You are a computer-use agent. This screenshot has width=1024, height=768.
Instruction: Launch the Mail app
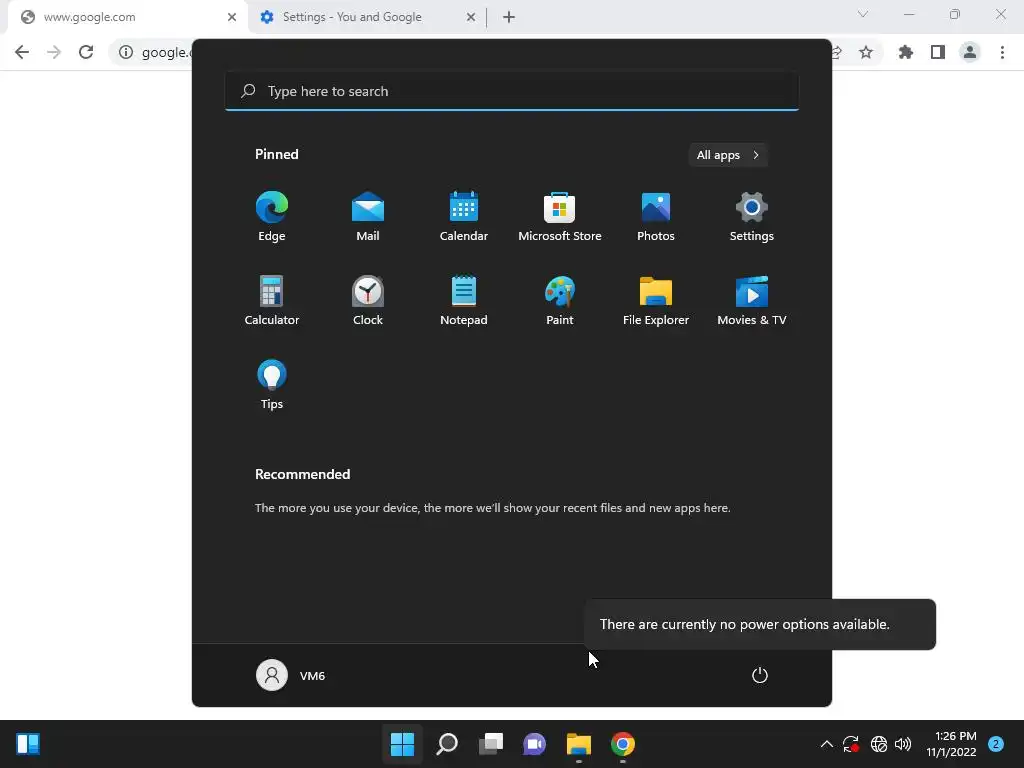[x=368, y=217]
